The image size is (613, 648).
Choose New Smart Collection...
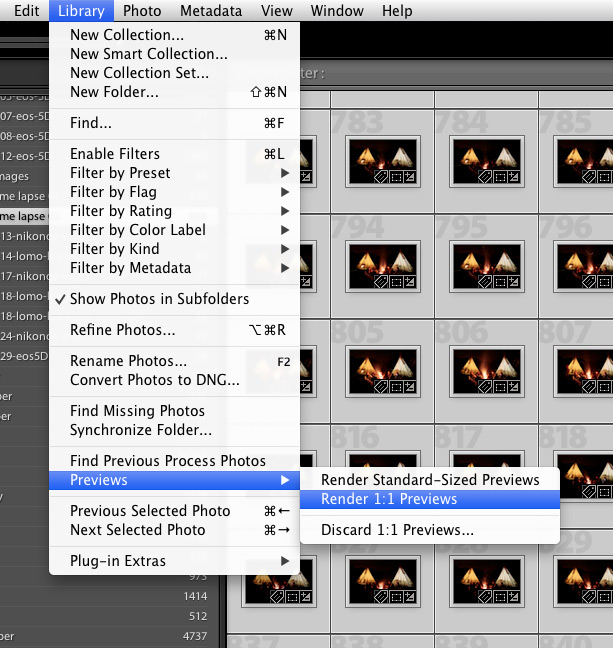point(174,54)
